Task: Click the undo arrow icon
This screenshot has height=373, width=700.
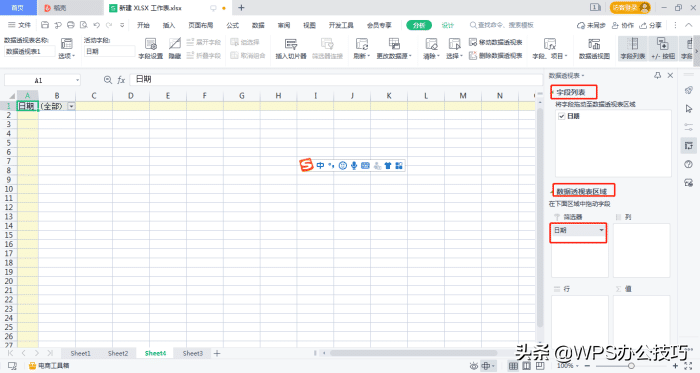Action: [x=96, y=25]
